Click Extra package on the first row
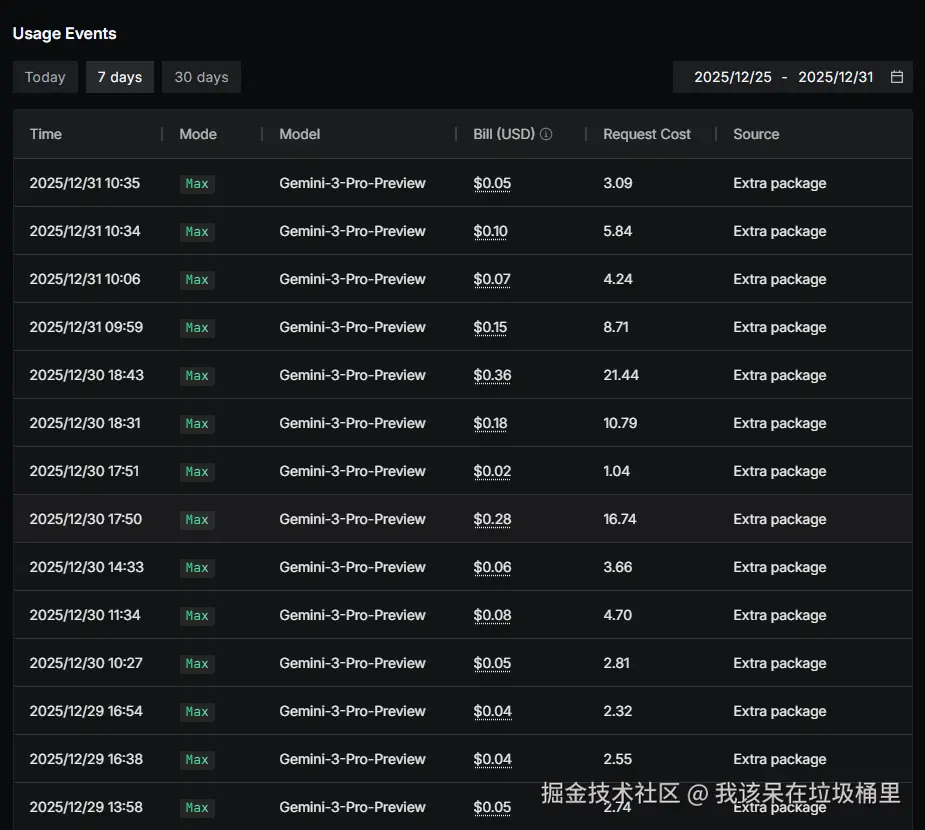 pos(780,183)
